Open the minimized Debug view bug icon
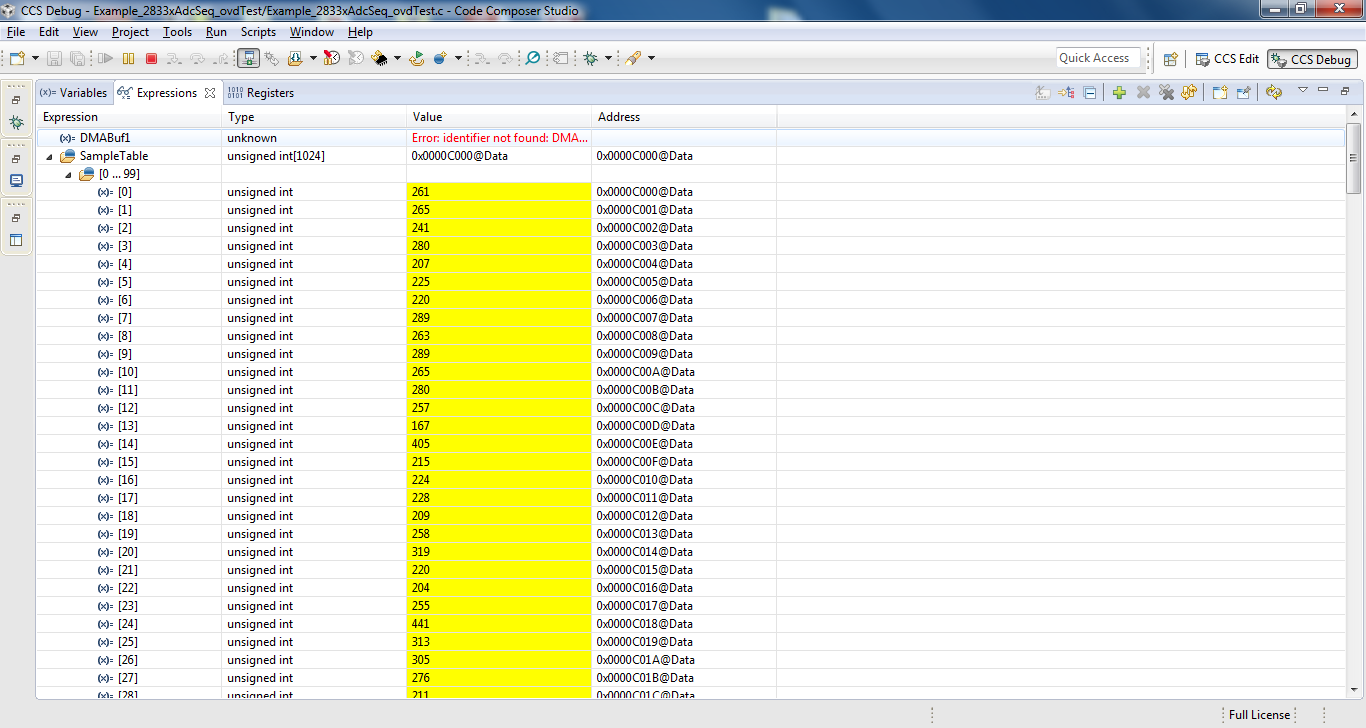1366x728 pixels. pyautogui.click(x=16, y=123)
